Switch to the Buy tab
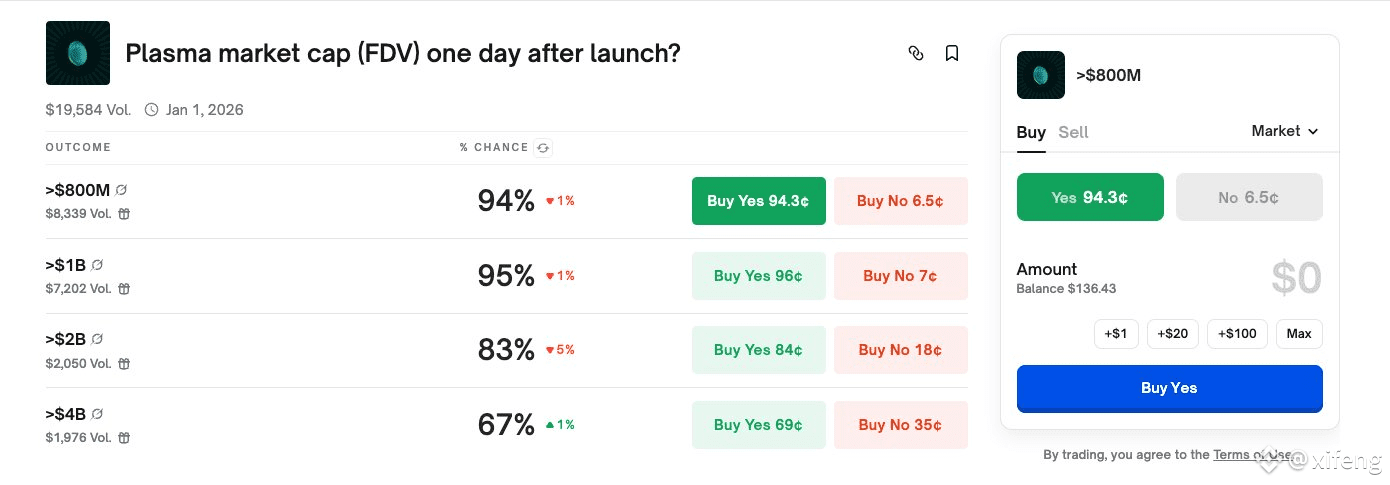1390x485 pixels. 1031,132
